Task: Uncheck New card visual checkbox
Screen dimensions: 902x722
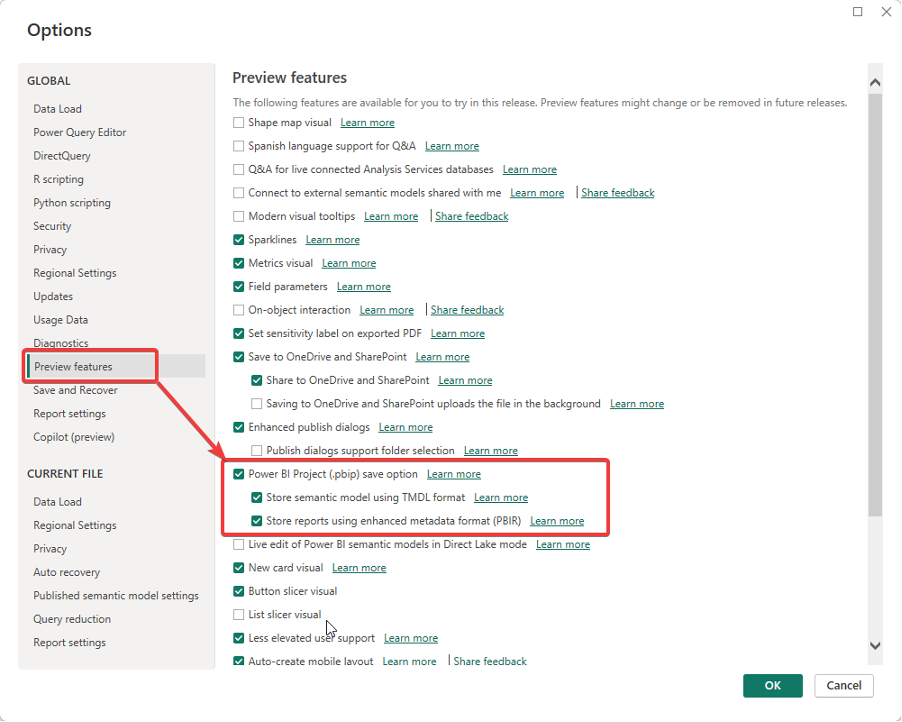Action: [x=238, y=568]
